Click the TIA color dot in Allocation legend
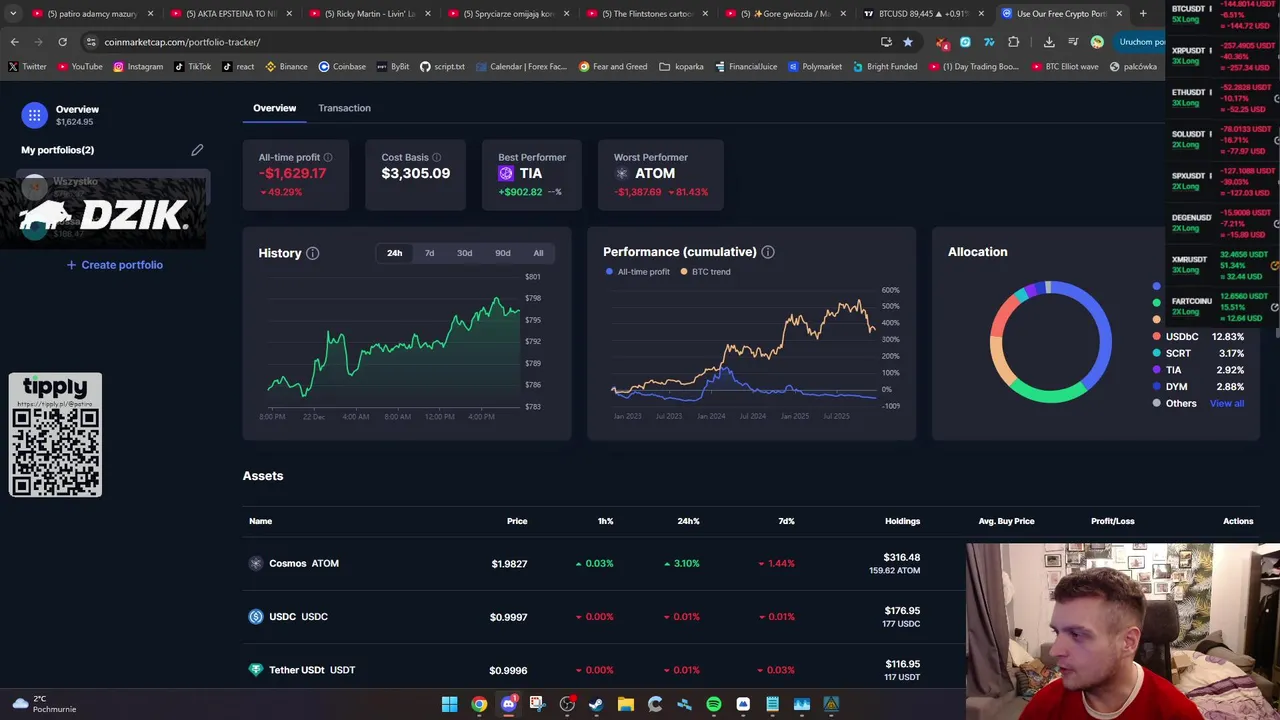The width and height of the screenshot is (1280, 720). click(1157, 370)
